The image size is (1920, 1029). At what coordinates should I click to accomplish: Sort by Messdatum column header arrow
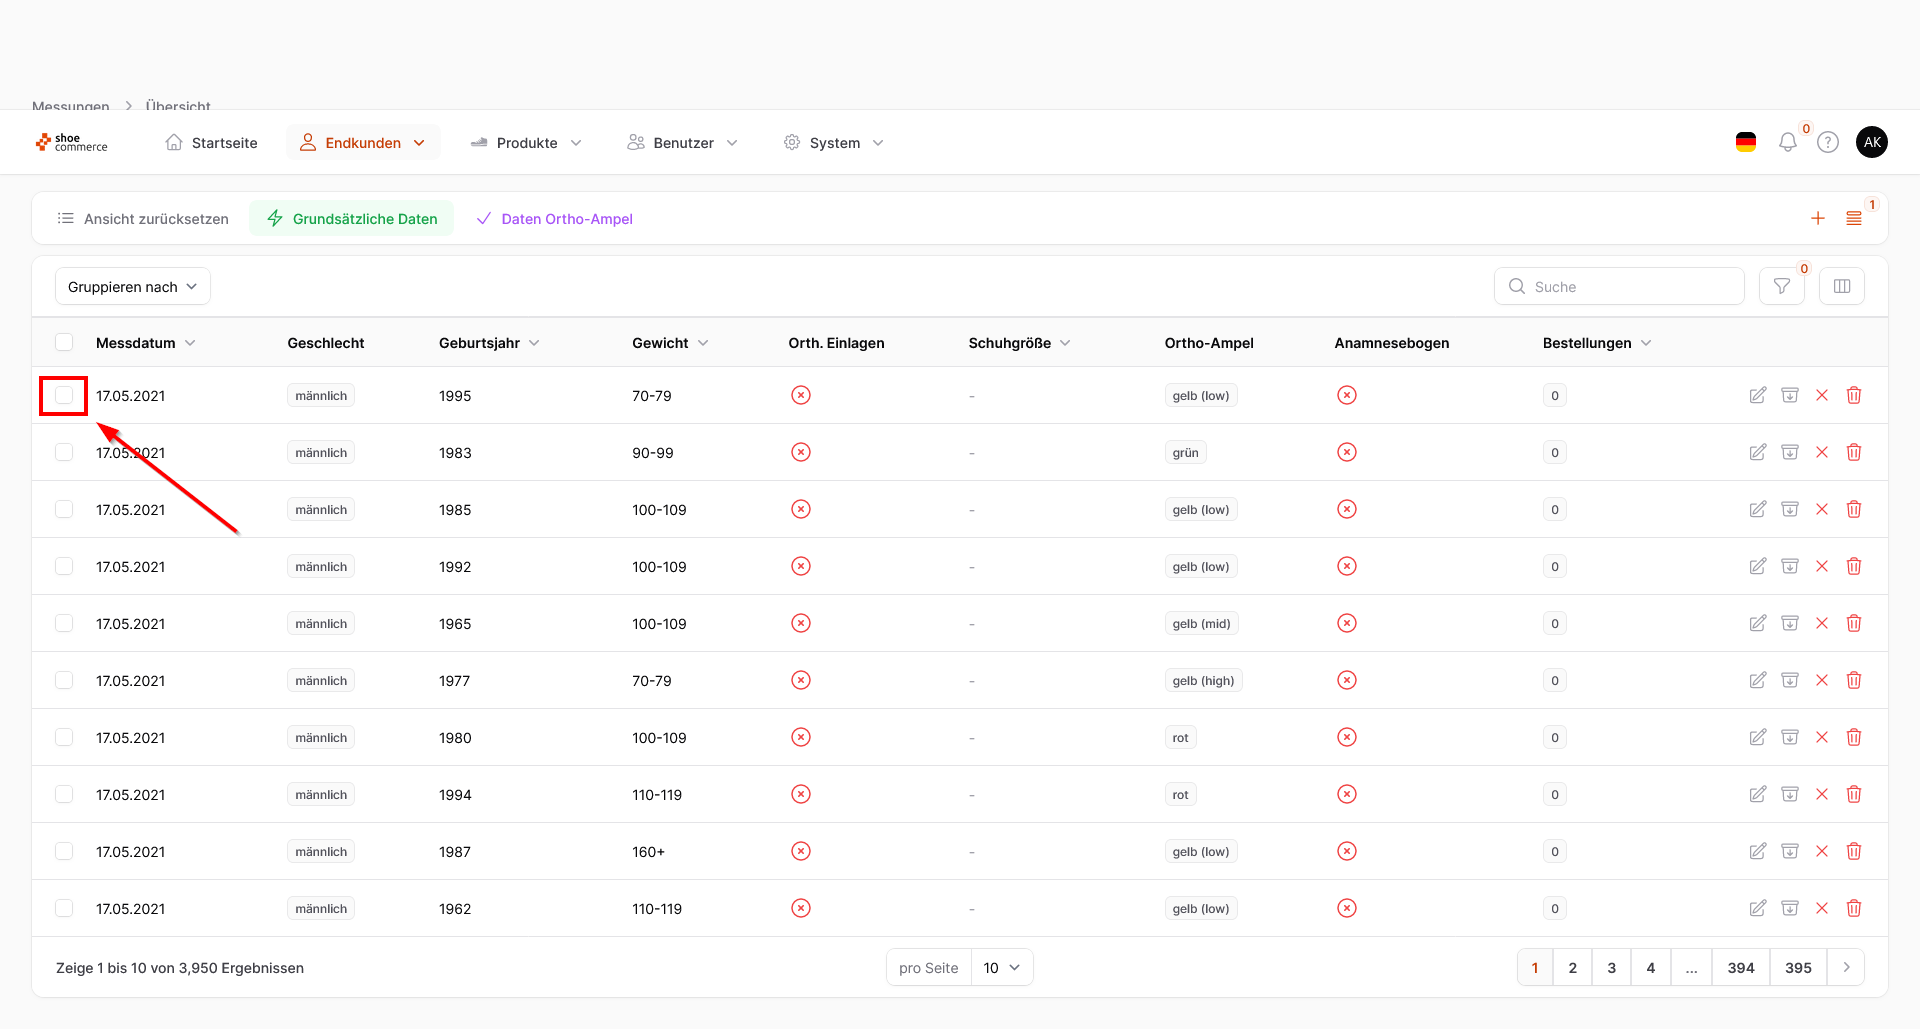click(190, 343)
